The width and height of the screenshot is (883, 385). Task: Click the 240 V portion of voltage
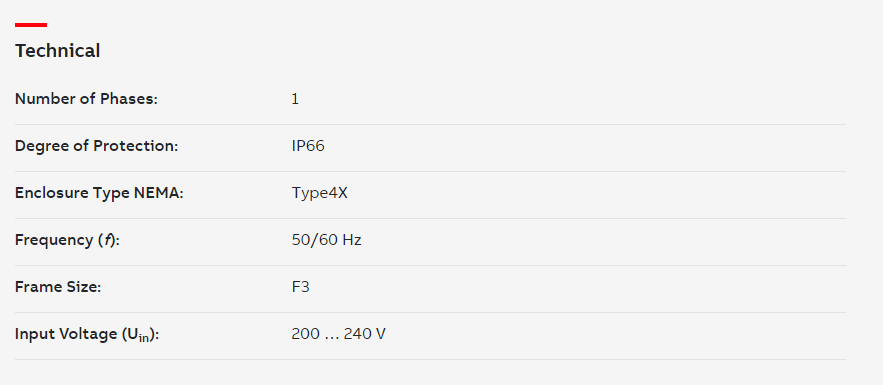[x=365, y=334]
